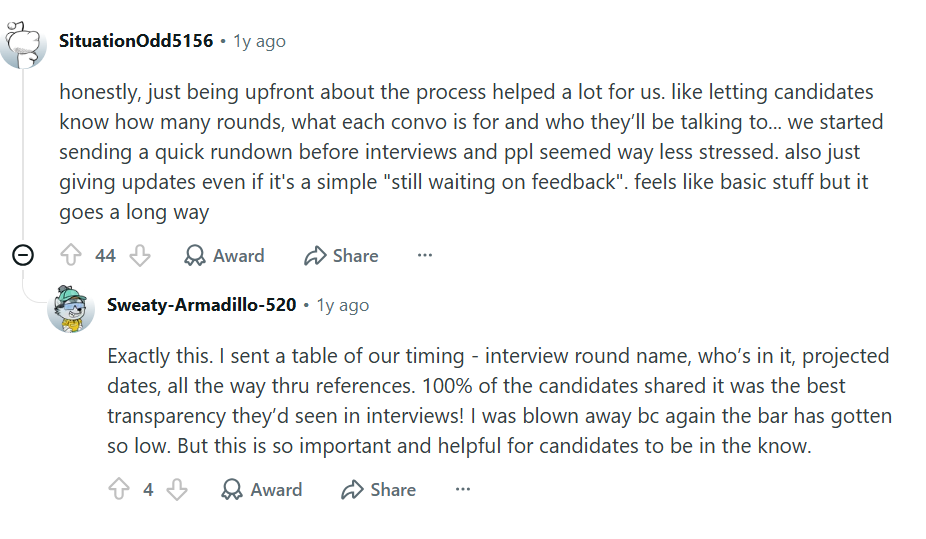This screenshot has width=926, height=539.
Task: Open more options on SituationOdd5156's comment
Action: [425, 256]
